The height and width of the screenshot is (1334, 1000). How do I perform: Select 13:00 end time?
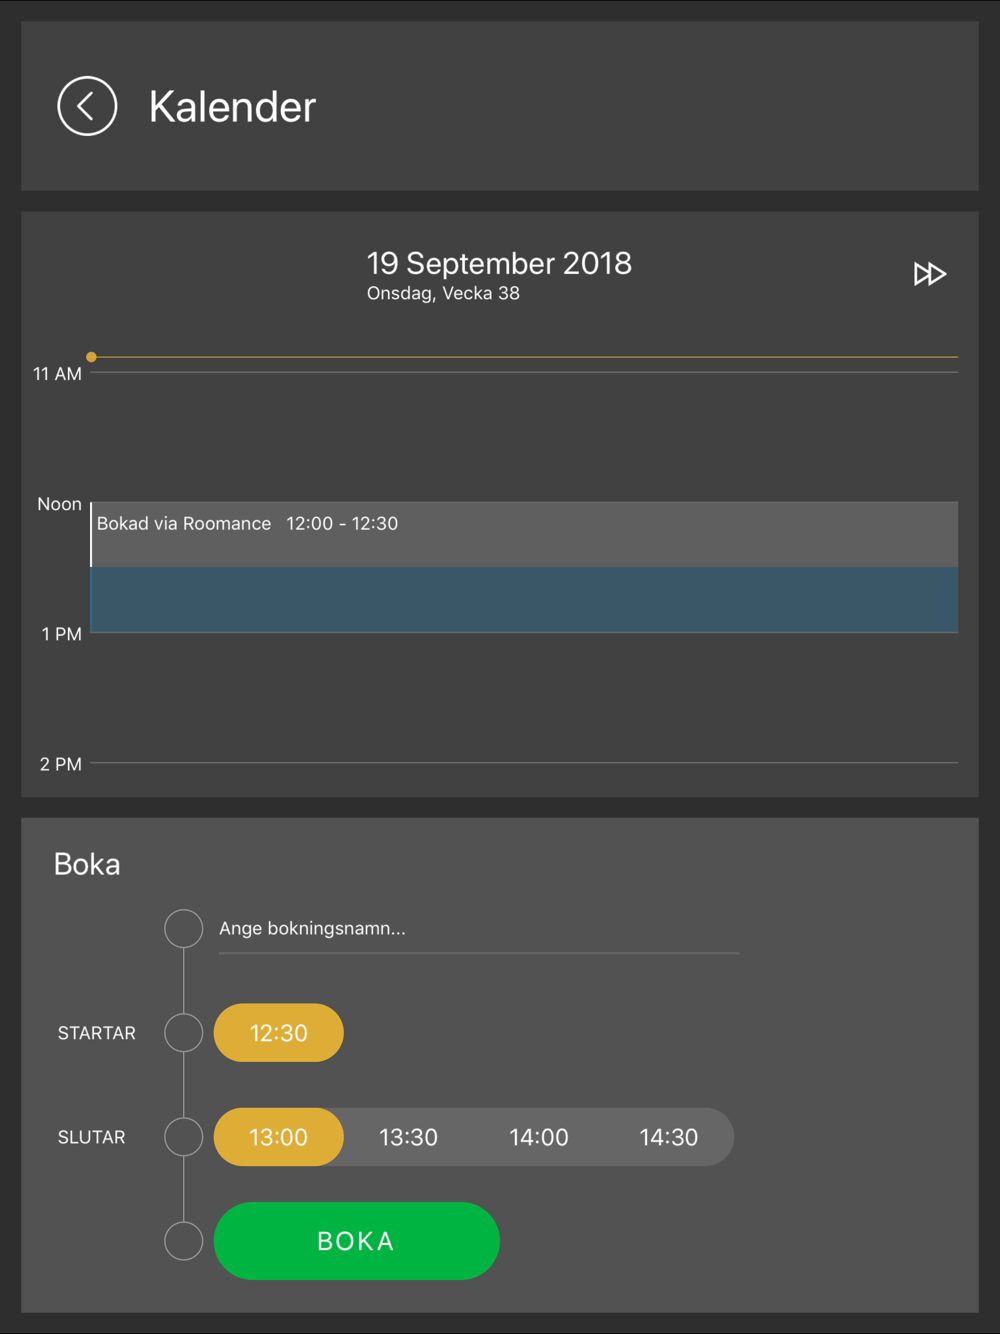(279, 1137)
